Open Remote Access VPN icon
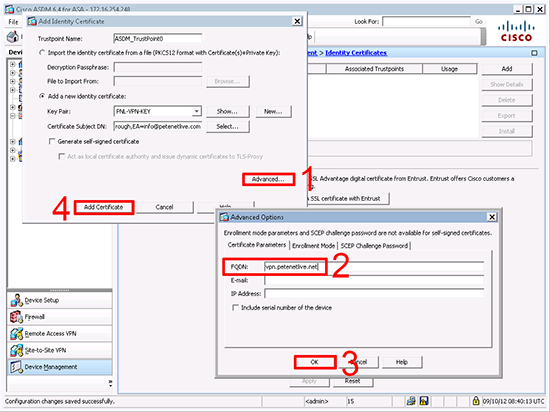 [16, 333]
